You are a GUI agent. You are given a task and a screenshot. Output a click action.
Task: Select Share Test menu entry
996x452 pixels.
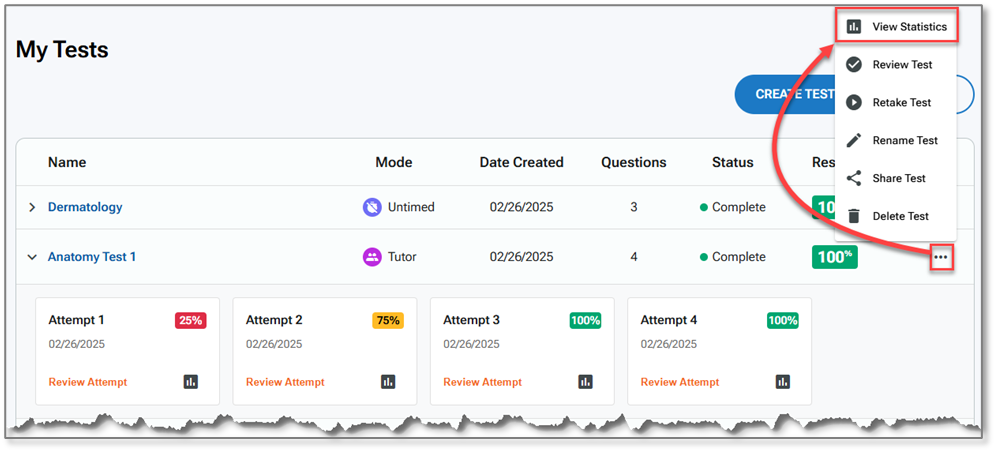[x=899, y=178]
